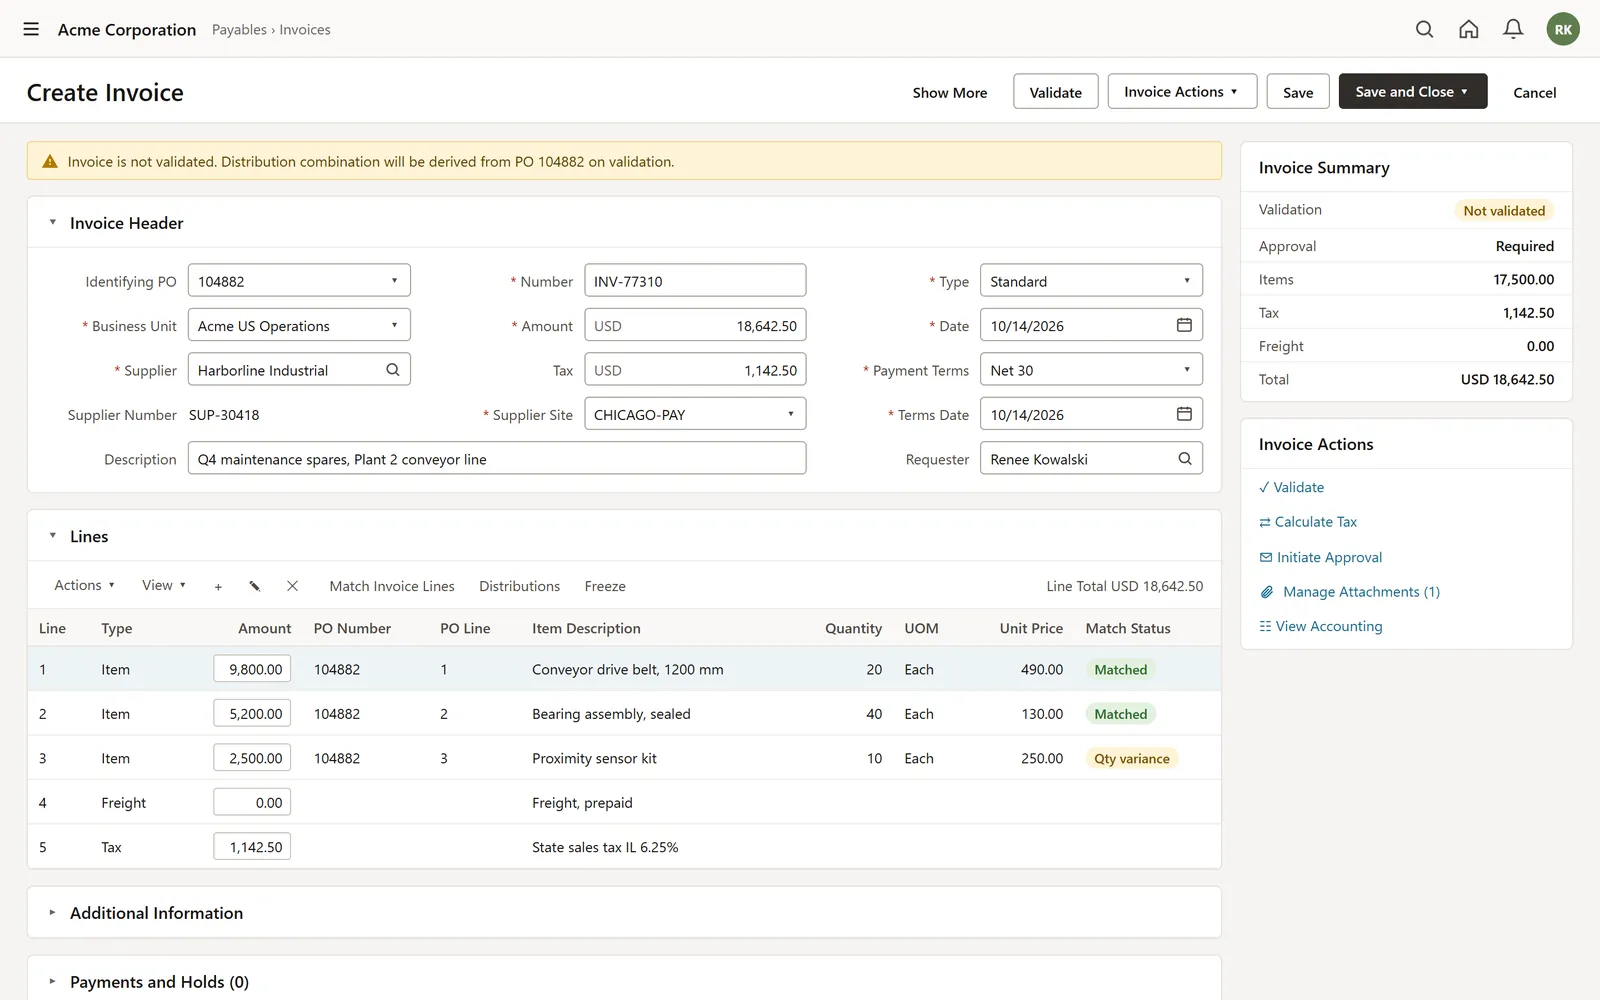
Task: Open calendar picker for Date field
Action: click(1184, 325)
